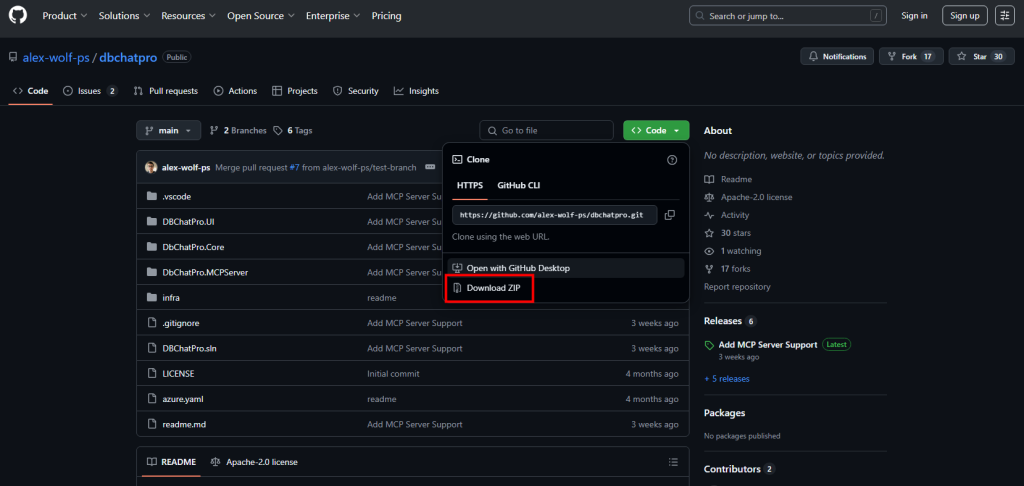Open the DbChatPro.MCPServer folder
The width and height of the screenshot is (1024, 486).
pos(205,272)
